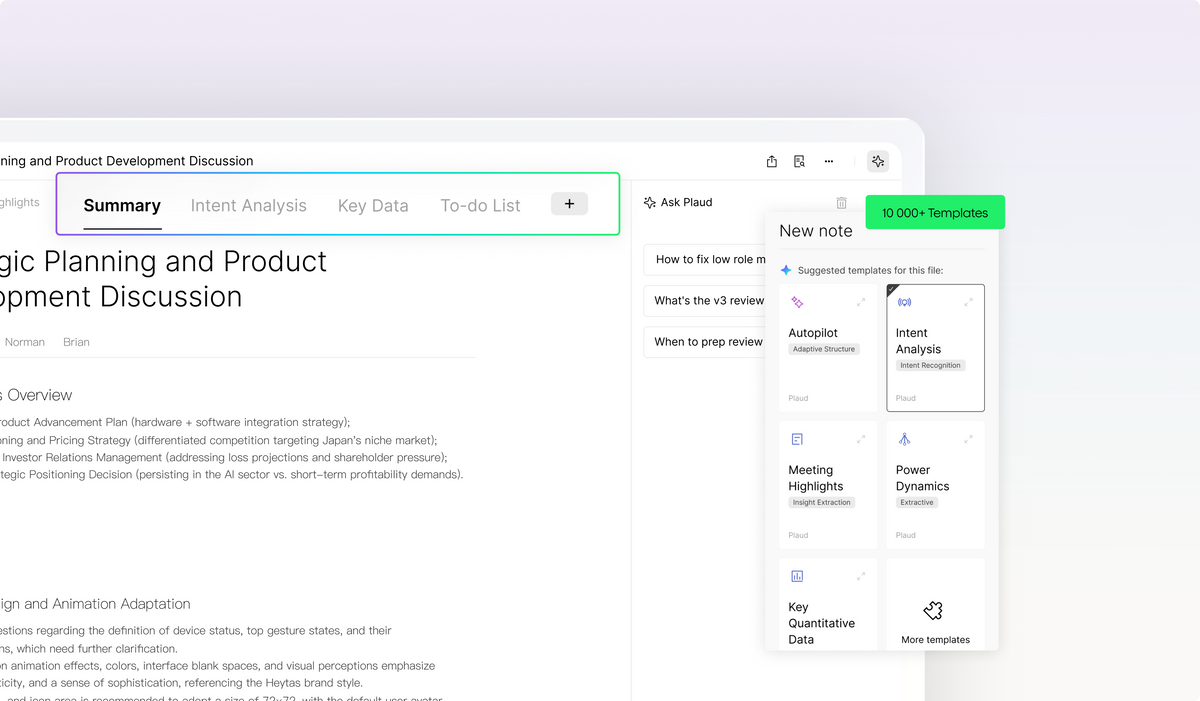Click the trash icon beside Ask Plaud
This screenshot has width=1200, height=701.
[841, 203]
